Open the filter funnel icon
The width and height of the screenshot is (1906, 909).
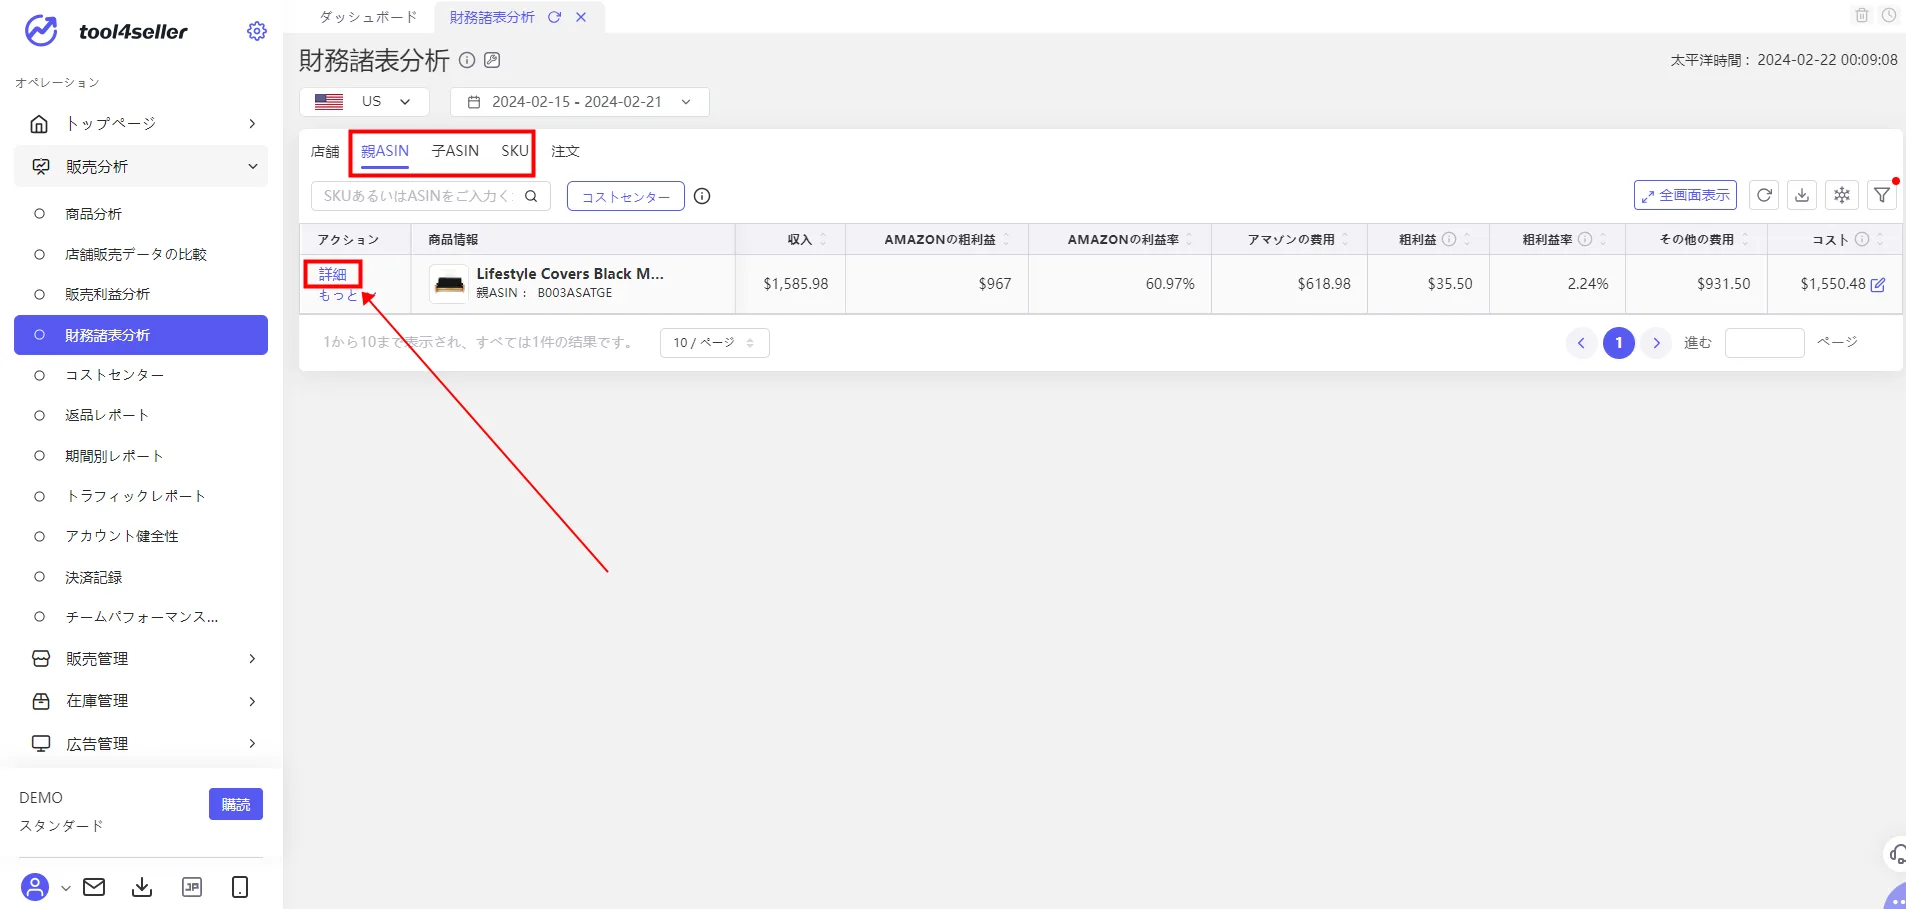point(1882,195)
